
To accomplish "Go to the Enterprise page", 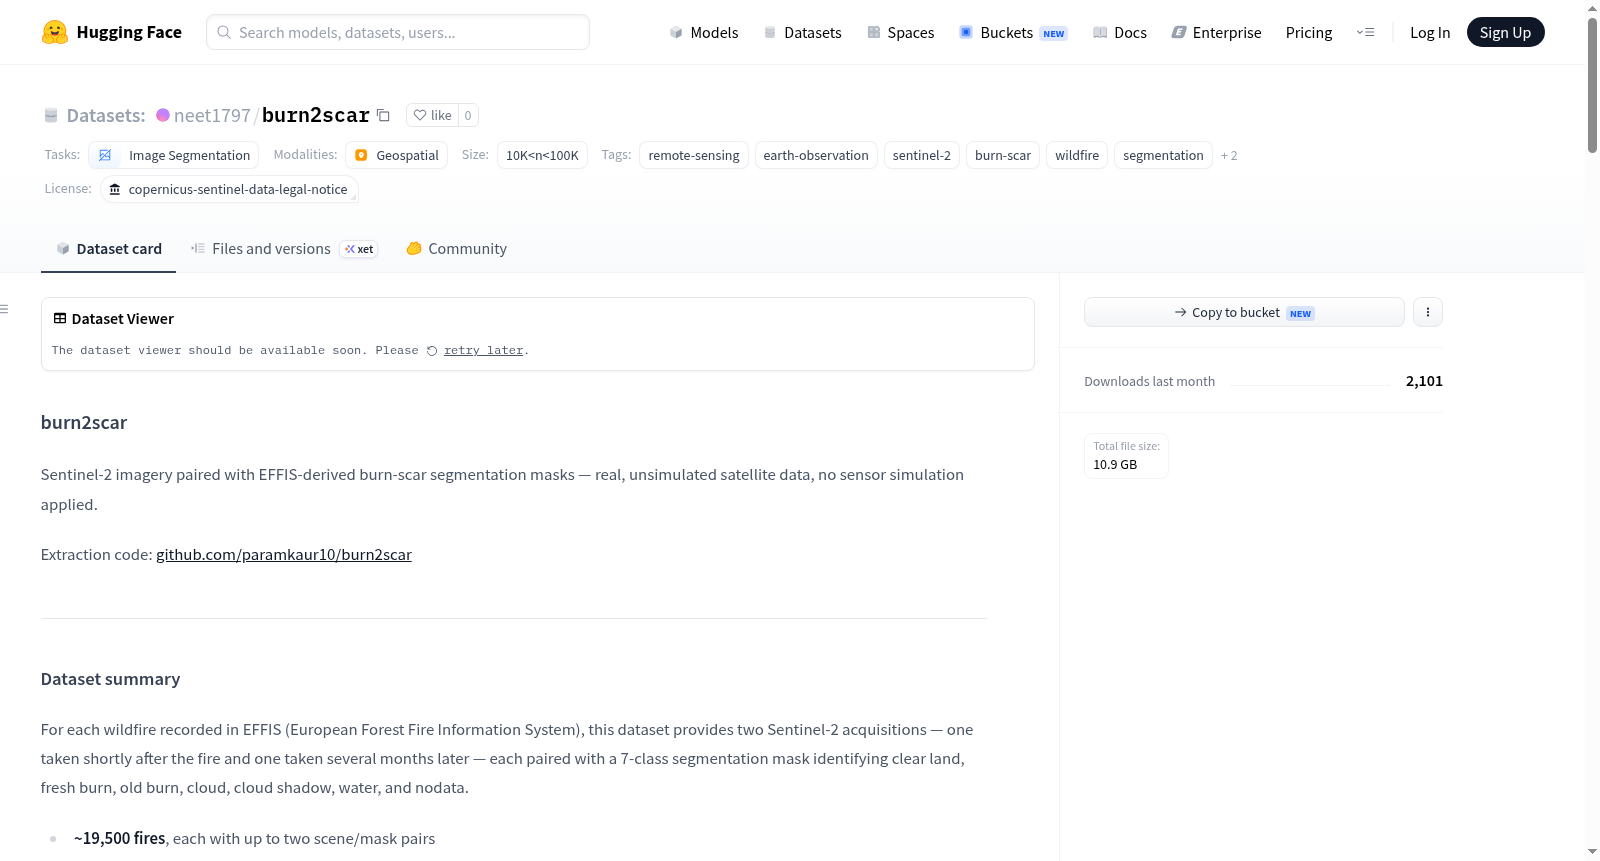I will 1216,32.
